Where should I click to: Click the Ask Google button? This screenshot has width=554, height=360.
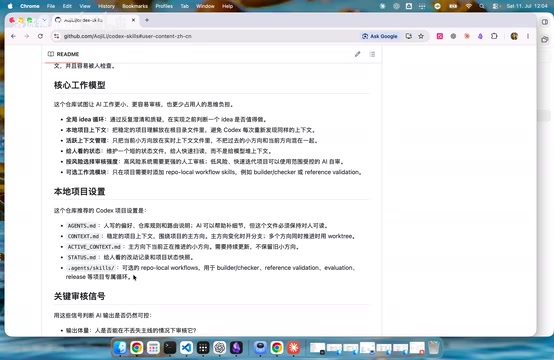pos(379,36)
